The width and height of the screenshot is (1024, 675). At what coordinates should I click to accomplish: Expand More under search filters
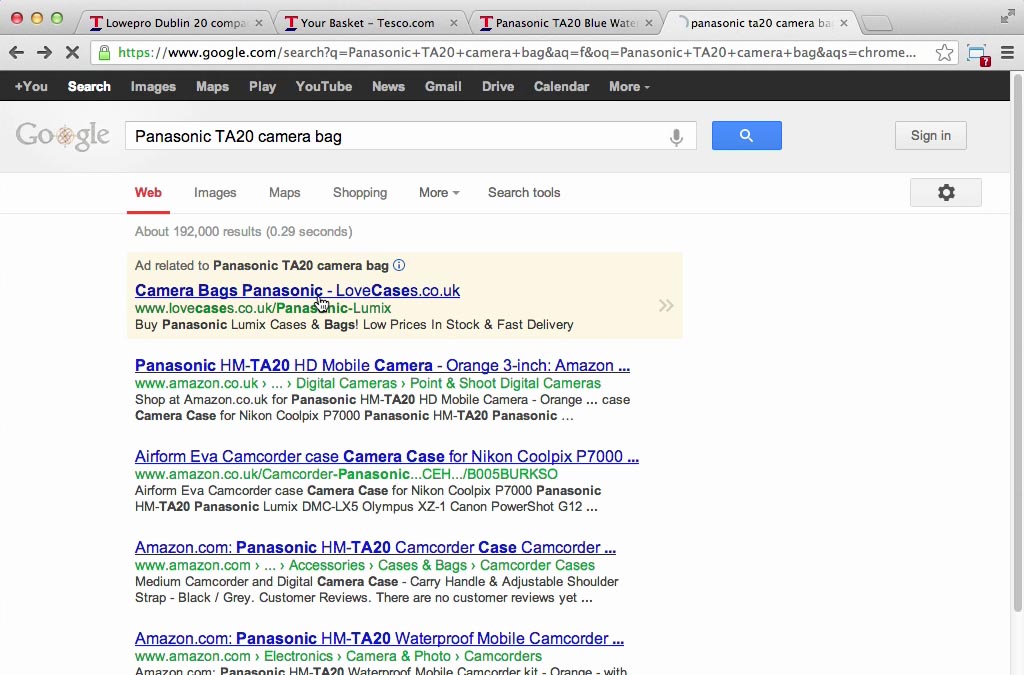(x=439, y=193)
